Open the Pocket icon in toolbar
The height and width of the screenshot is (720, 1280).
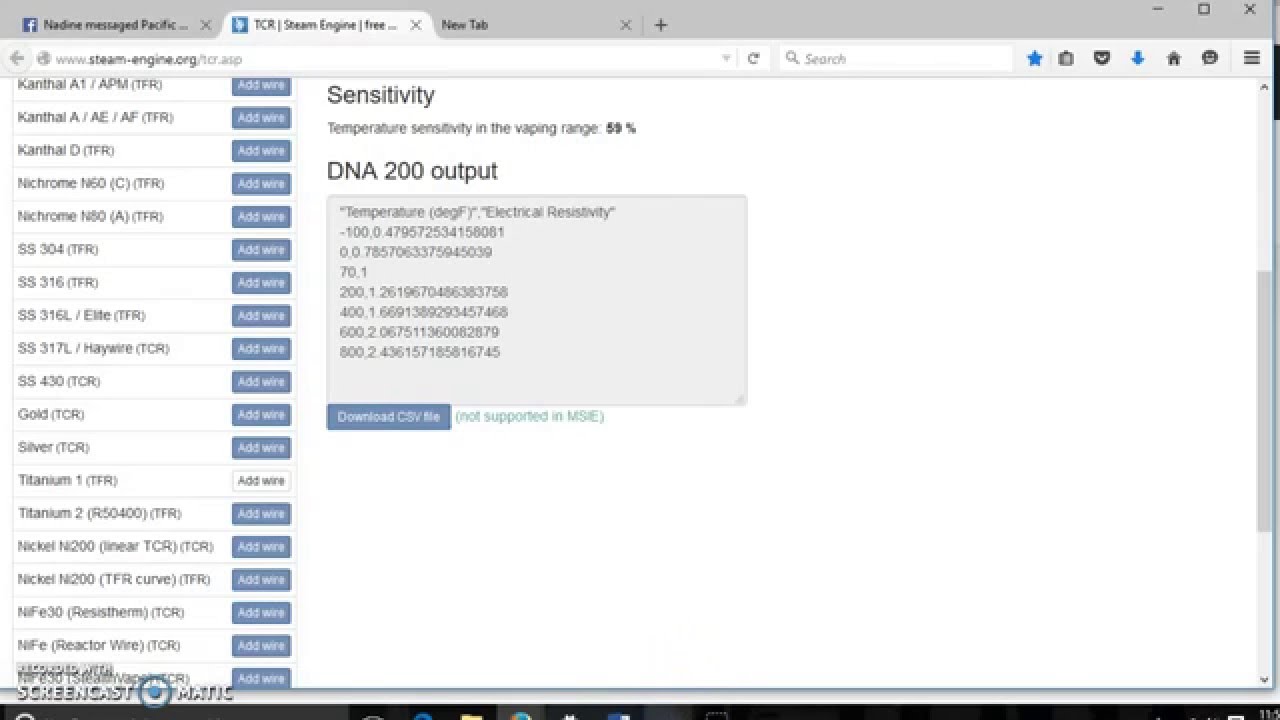(x=1102, y=59)
